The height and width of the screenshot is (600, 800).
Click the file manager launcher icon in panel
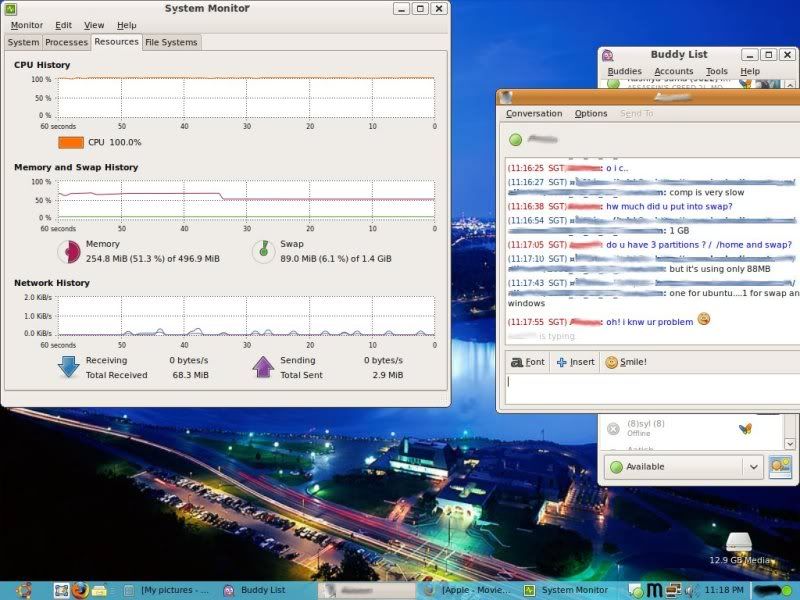99,591
